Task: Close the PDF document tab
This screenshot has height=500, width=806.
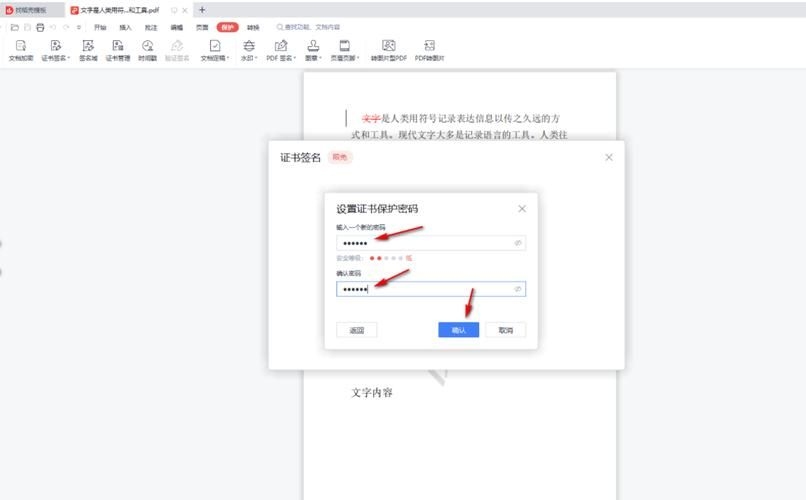Action: 185,10
